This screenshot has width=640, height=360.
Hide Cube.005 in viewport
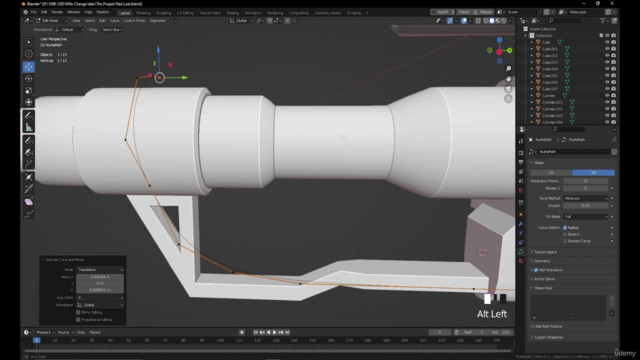coord(607,76)
